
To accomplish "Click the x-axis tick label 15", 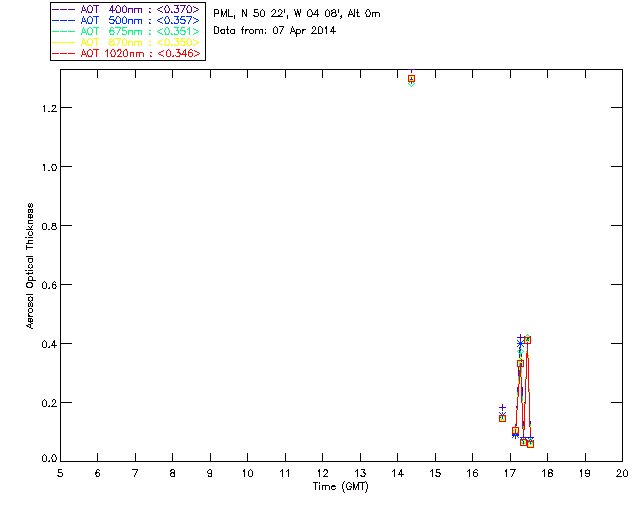I will [435, 473].
